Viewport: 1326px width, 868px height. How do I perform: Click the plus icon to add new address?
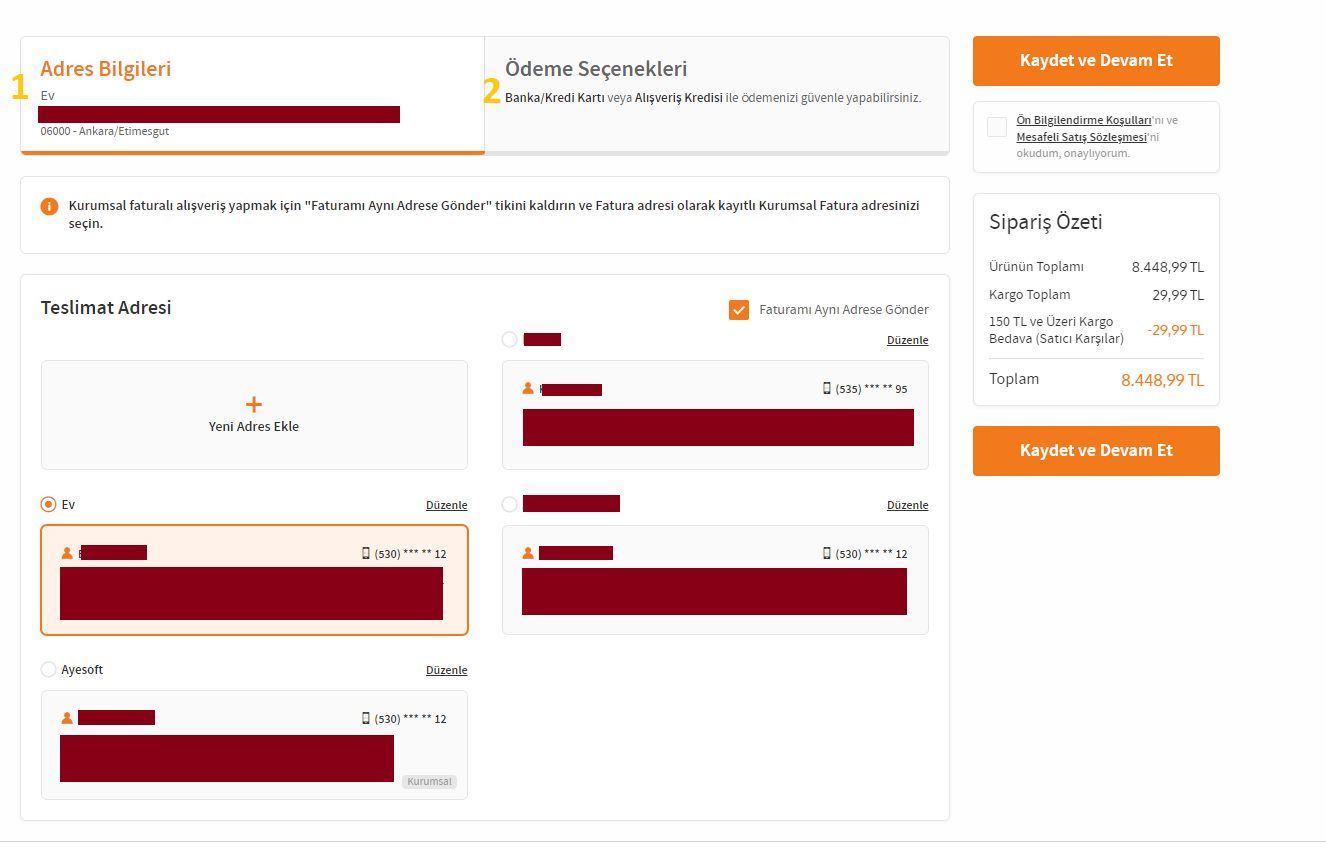(254, 404)
